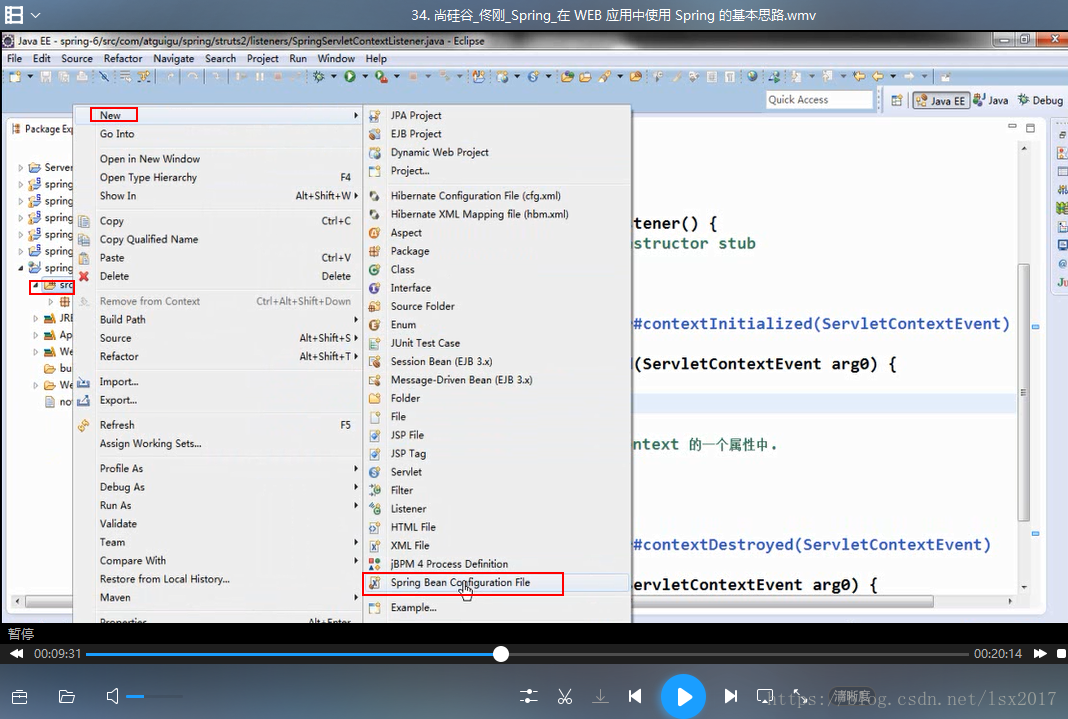Screen dimensions: 1068x719
Task: Adjust the video progress slider knob
Action: coord(501,654)
